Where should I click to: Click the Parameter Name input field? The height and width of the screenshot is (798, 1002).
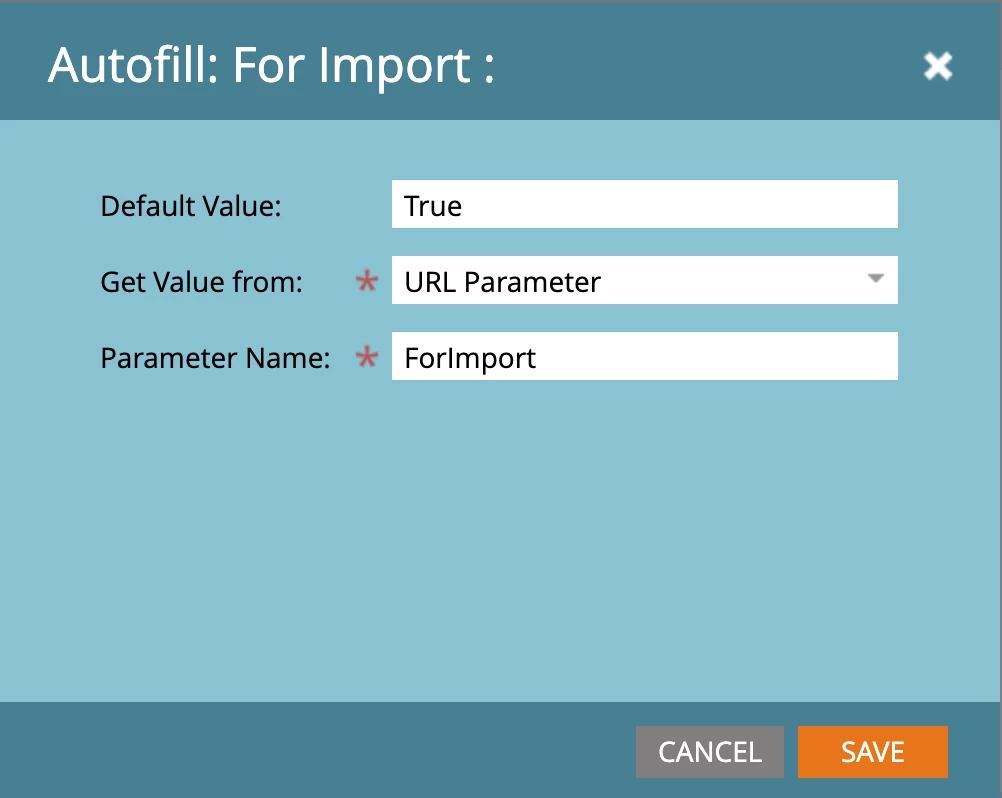(644, 357)
